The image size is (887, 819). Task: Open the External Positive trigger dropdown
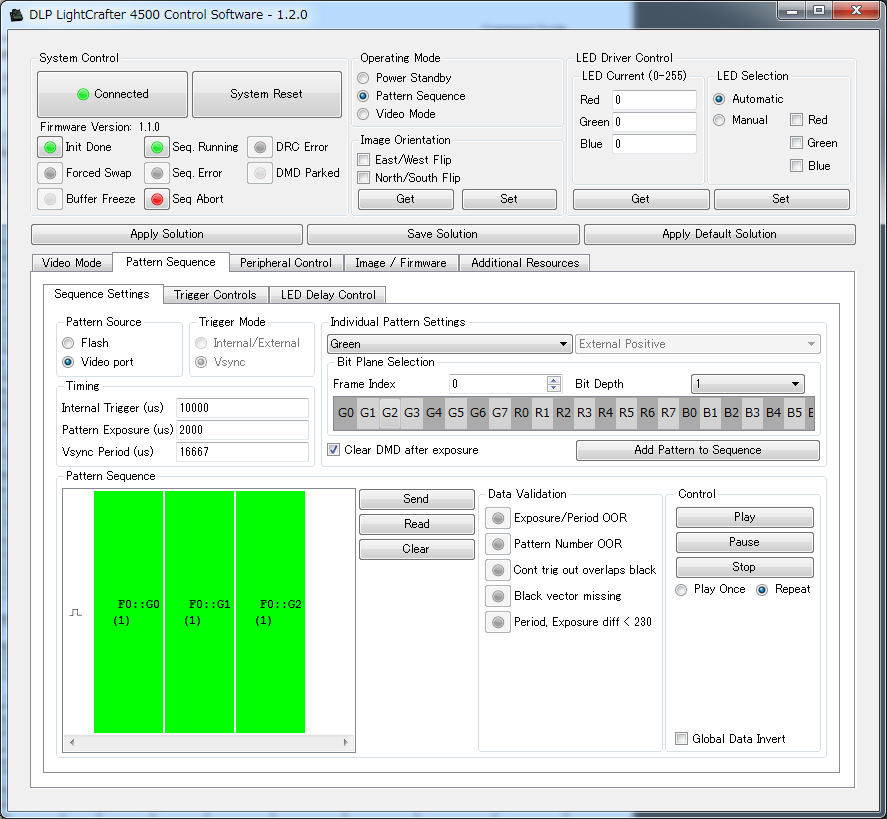[x=697, y=344]
